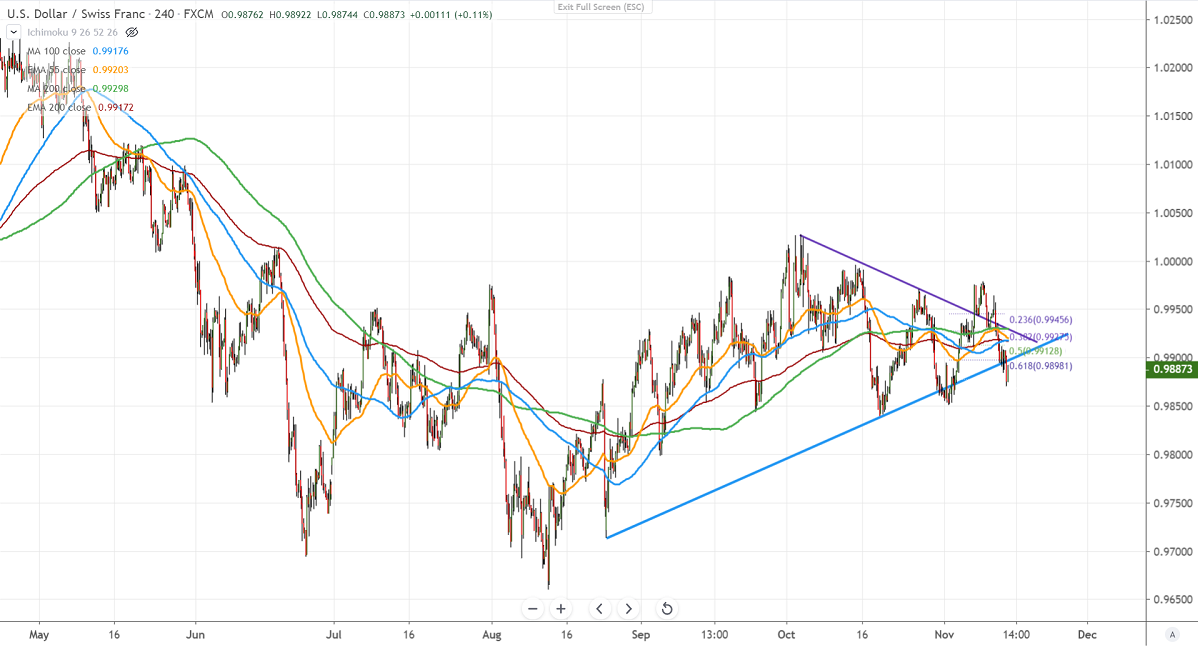Select the Ichimoku 9 26 52 26 indicator
The image size is (1198, 650).
pos(73,32)
